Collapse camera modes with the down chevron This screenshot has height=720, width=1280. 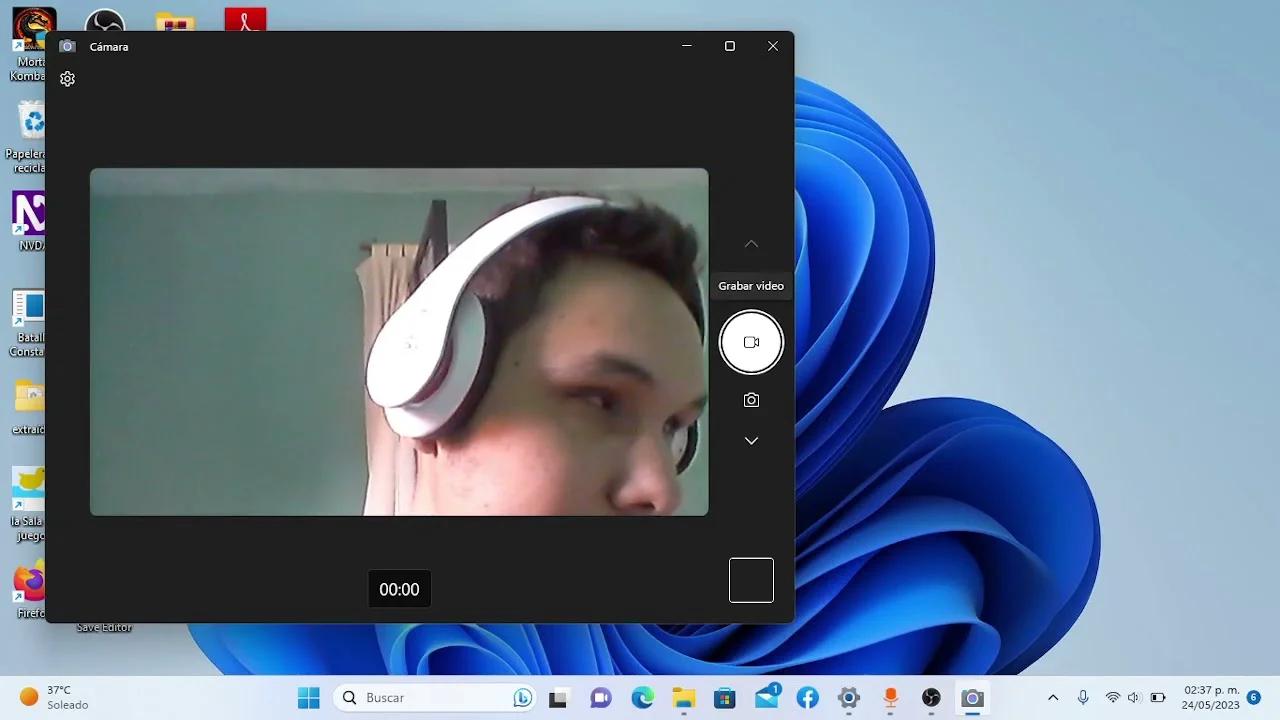[x=751, y=440]
